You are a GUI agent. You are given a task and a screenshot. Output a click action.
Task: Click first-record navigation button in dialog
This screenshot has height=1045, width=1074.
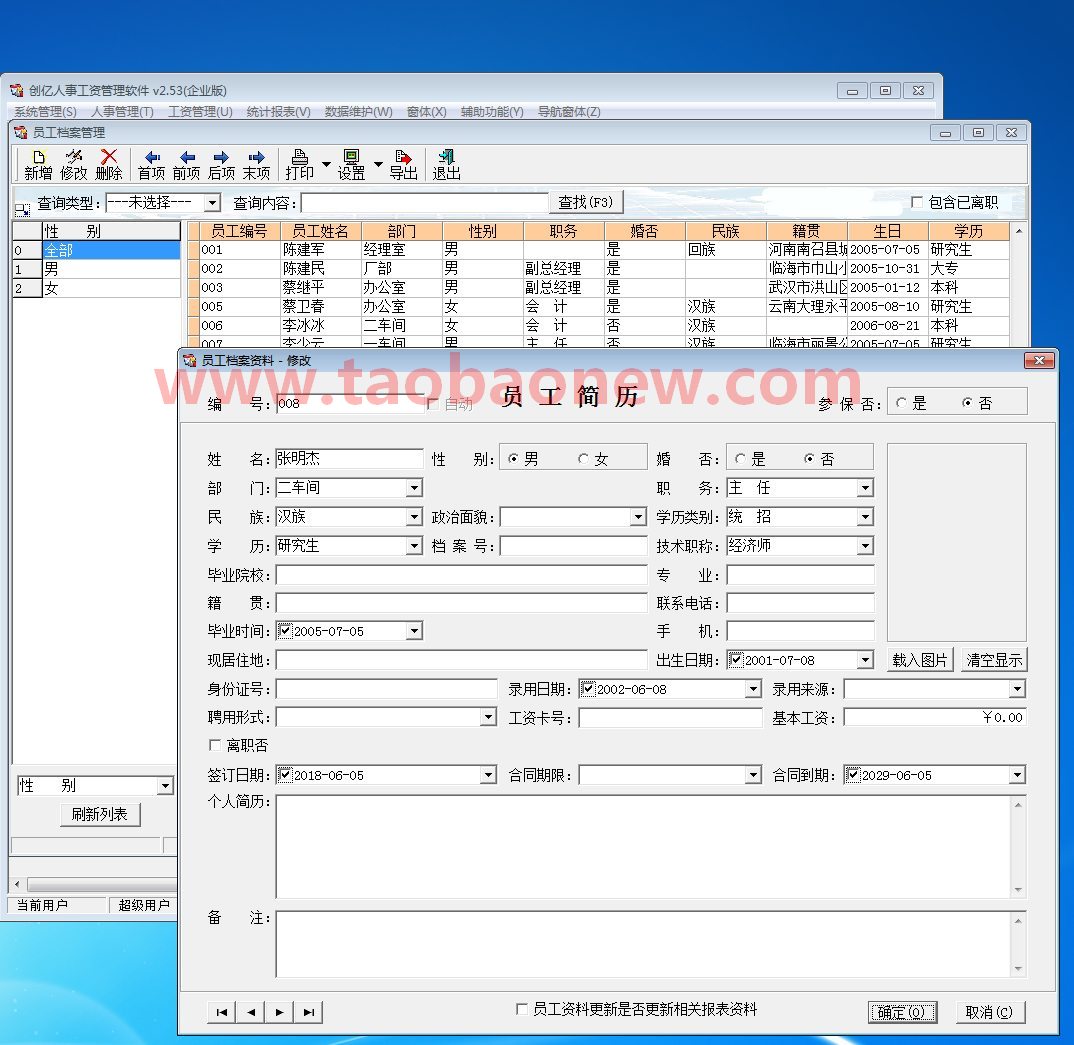(221, 1012)
